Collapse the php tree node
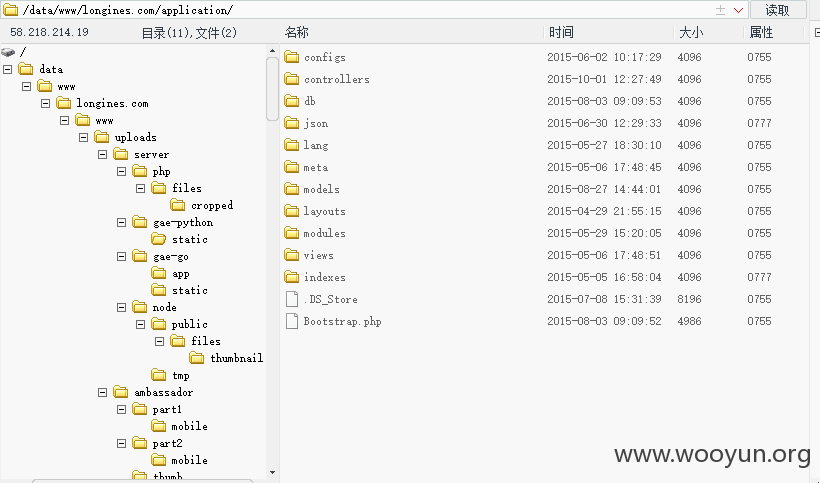 tap(122, 171)
